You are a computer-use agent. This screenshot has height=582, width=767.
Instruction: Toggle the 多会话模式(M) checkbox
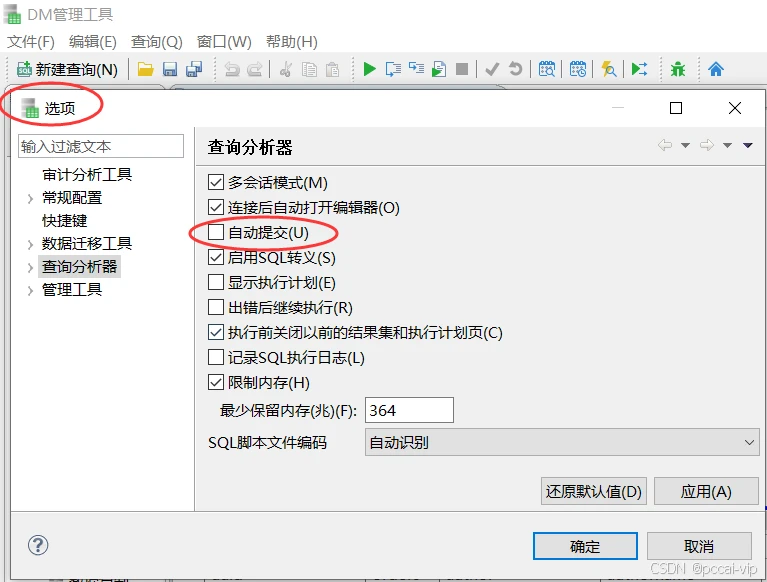(216, 183)
